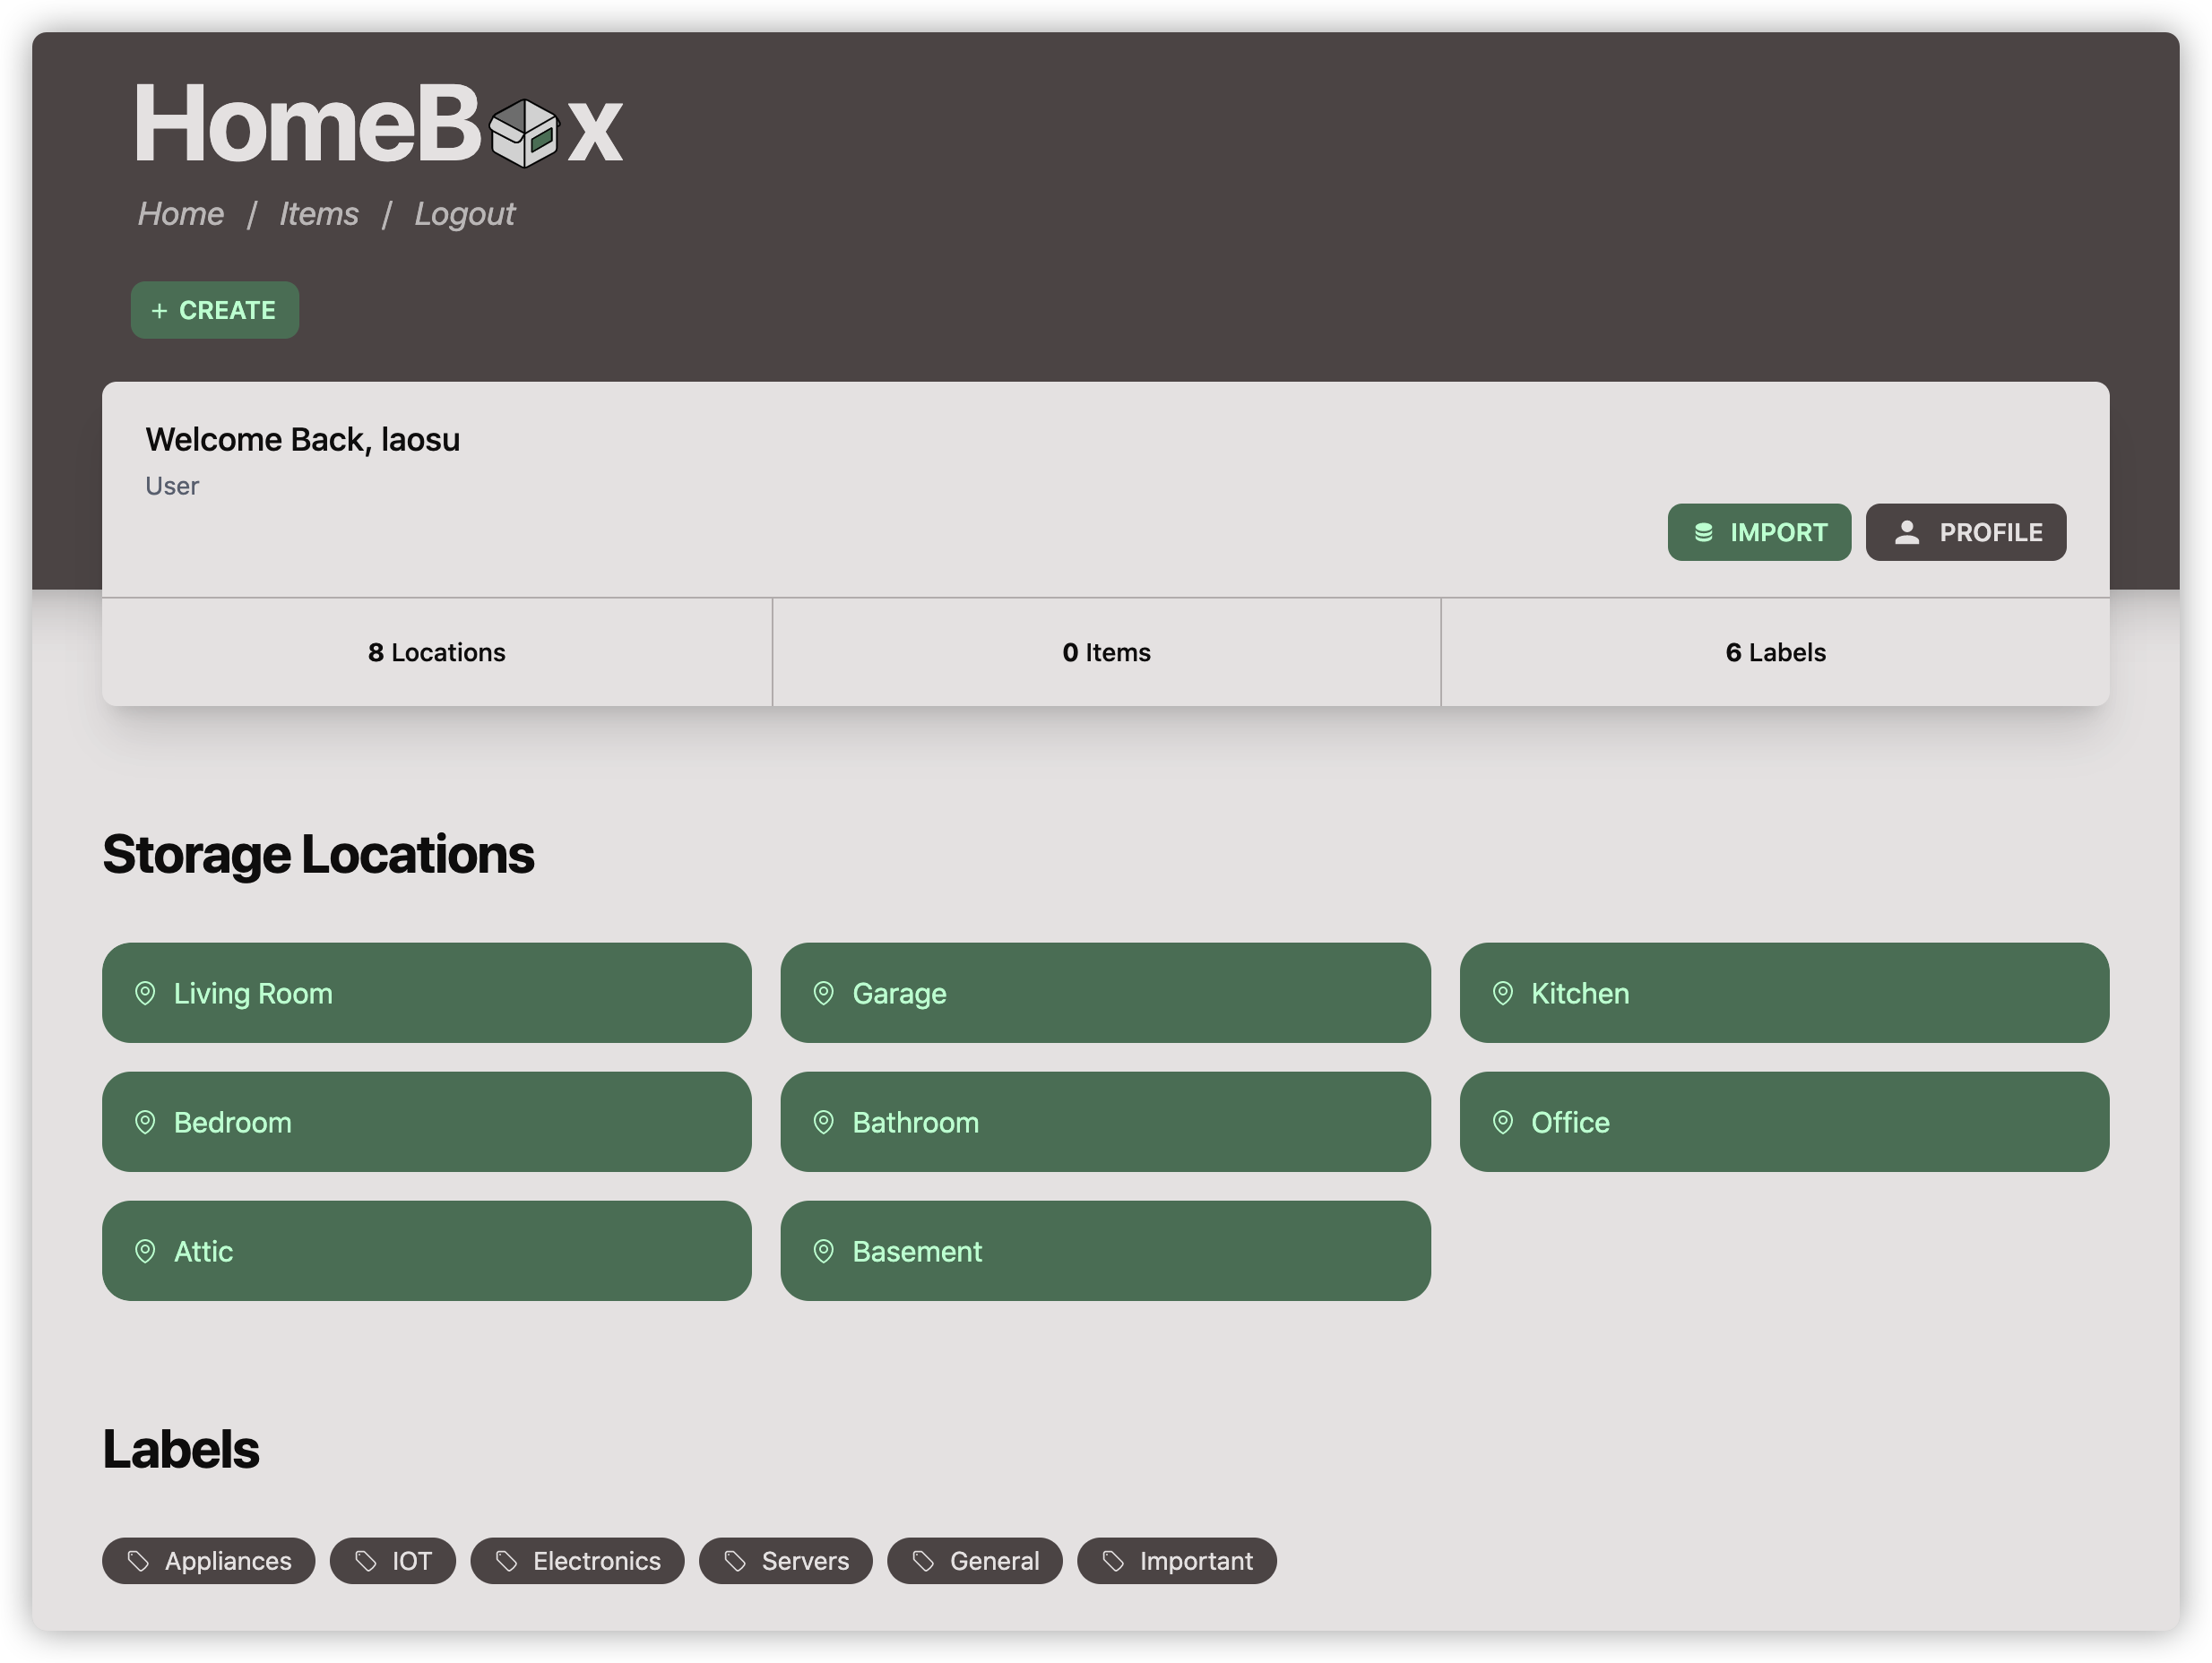
Task: Click the map pin icon beside Garage
Action: pyautogui.click(x=823, y=993)
